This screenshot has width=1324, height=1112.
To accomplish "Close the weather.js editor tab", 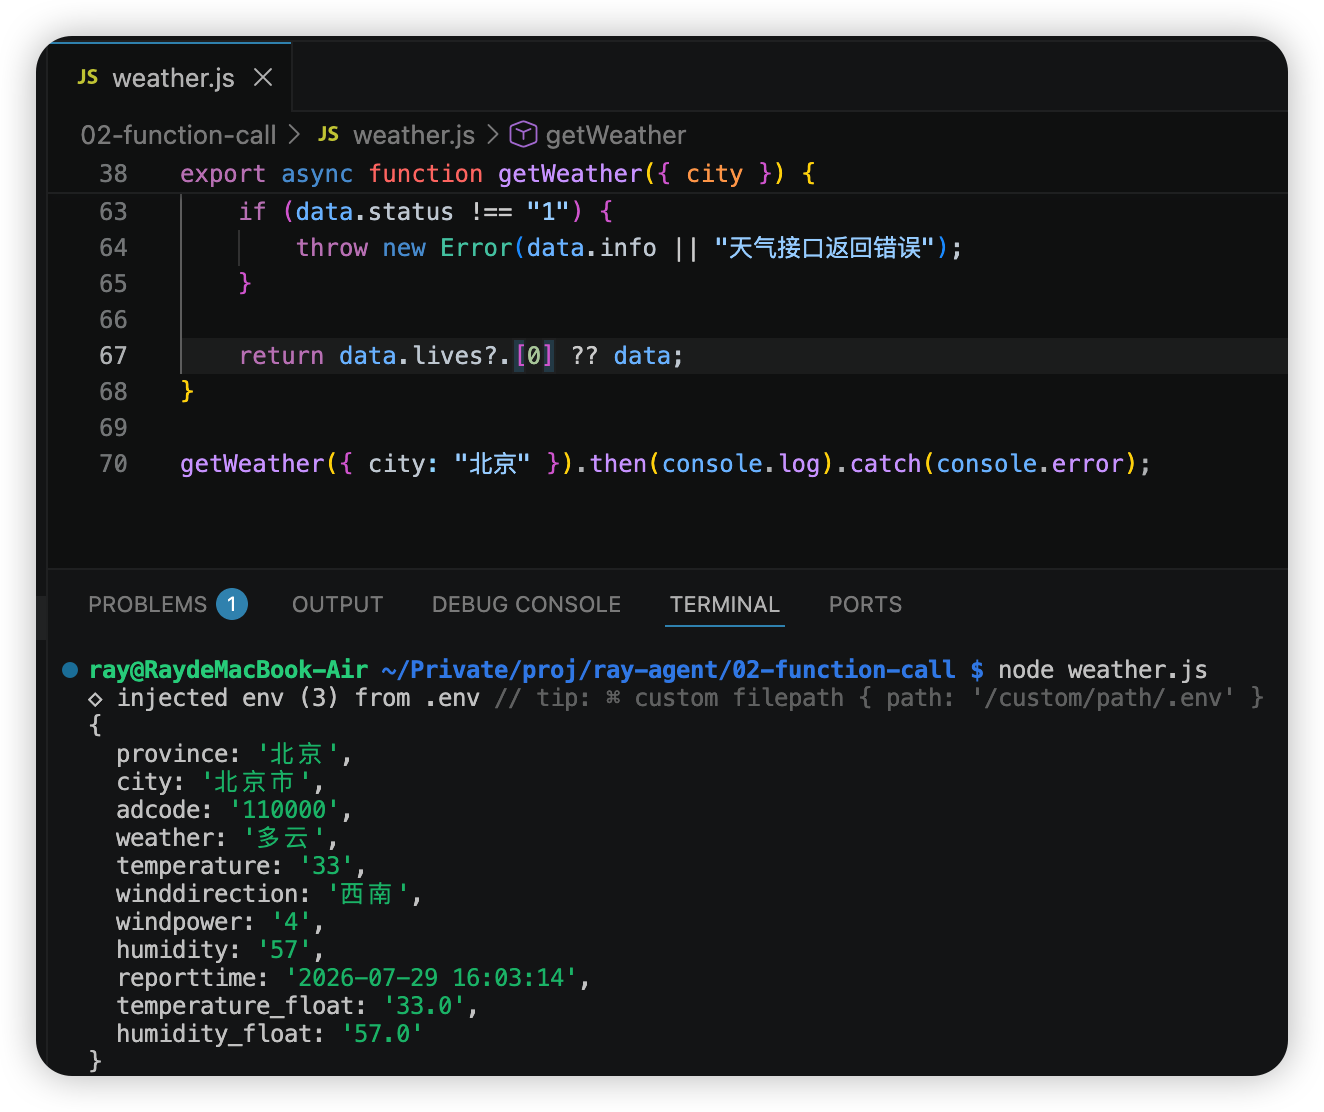I will point(263,77).
